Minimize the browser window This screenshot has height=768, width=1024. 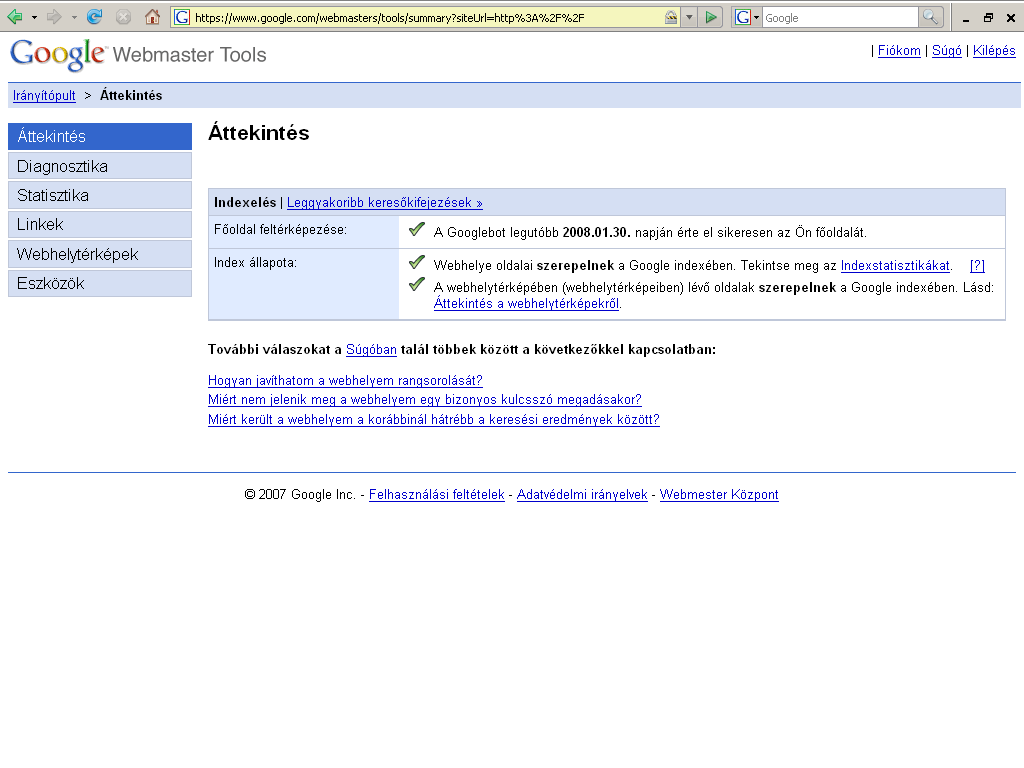(x=966, y=18)
